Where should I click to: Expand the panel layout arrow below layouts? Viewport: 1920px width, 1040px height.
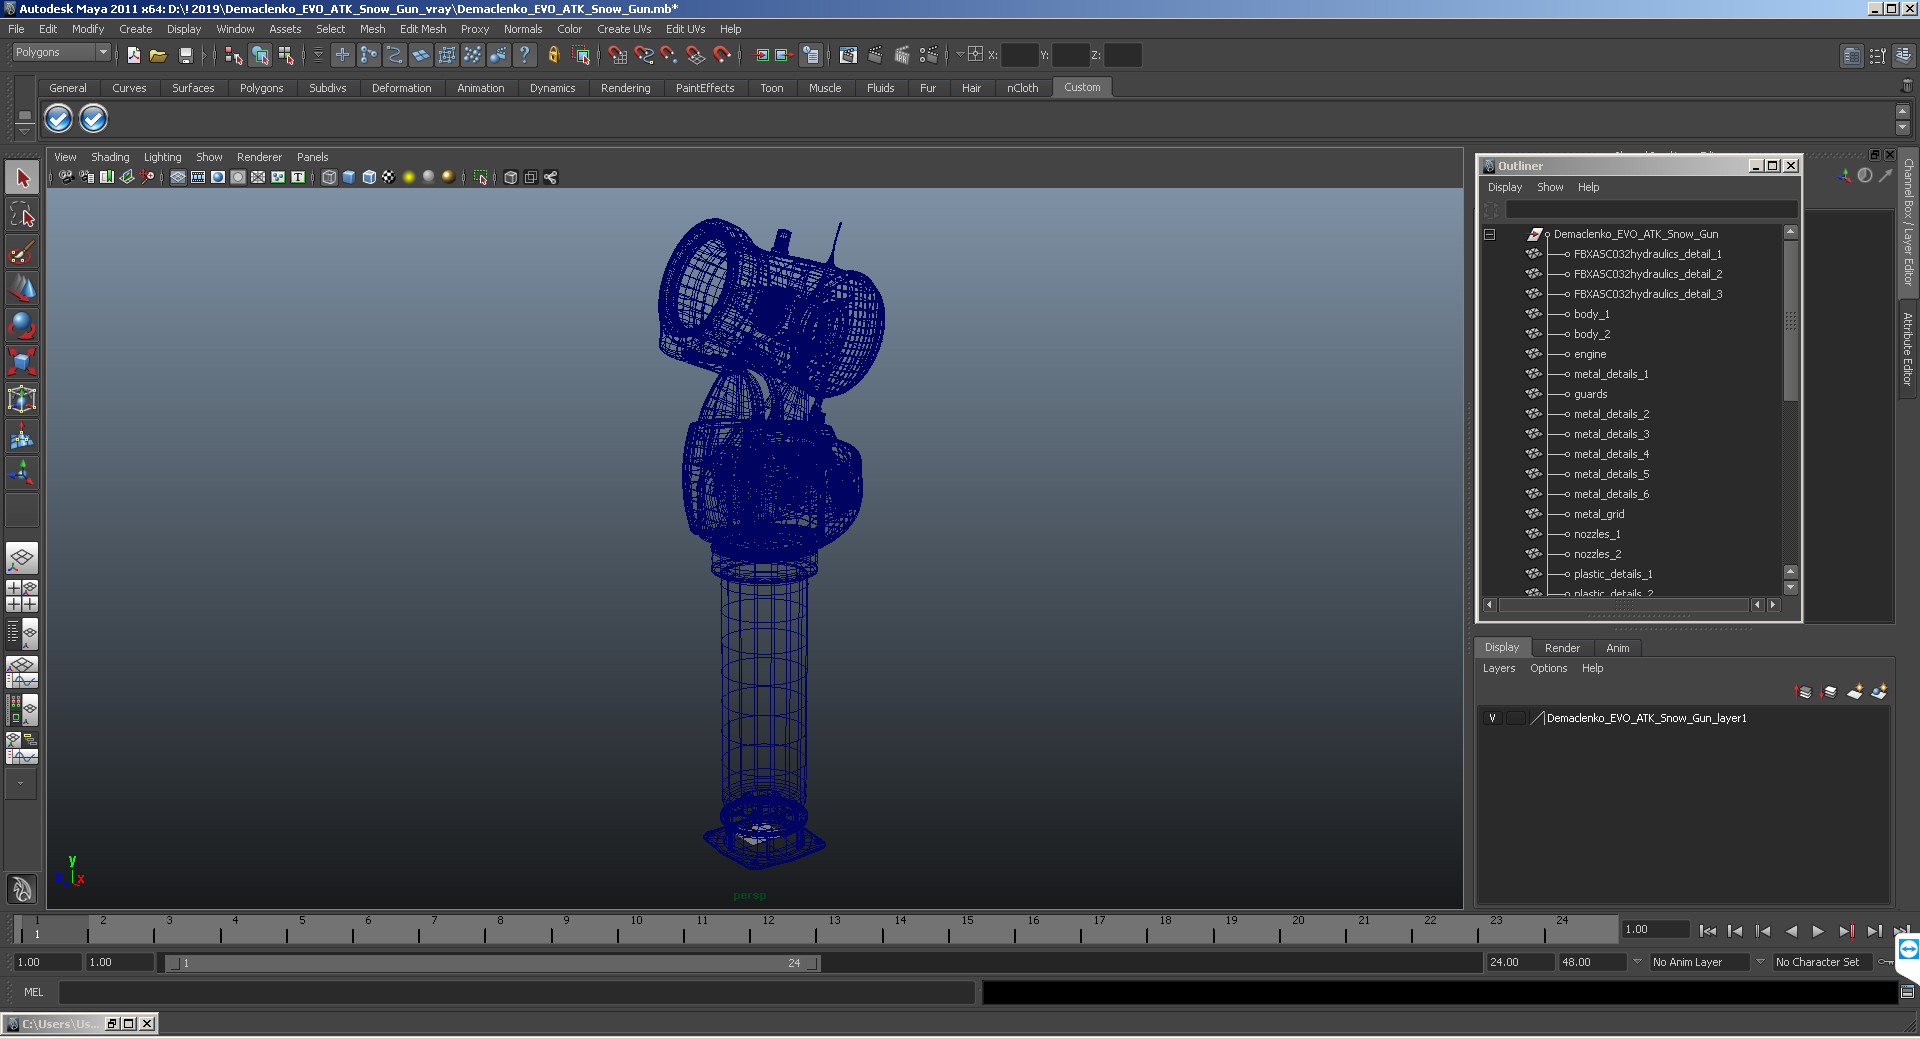20,784
